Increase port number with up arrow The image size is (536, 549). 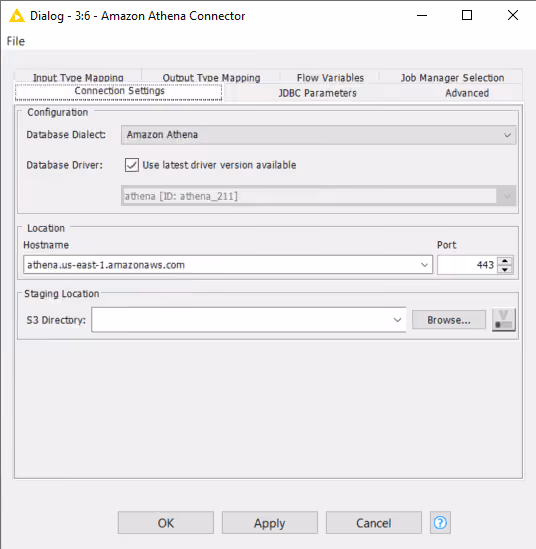(505, 261)
